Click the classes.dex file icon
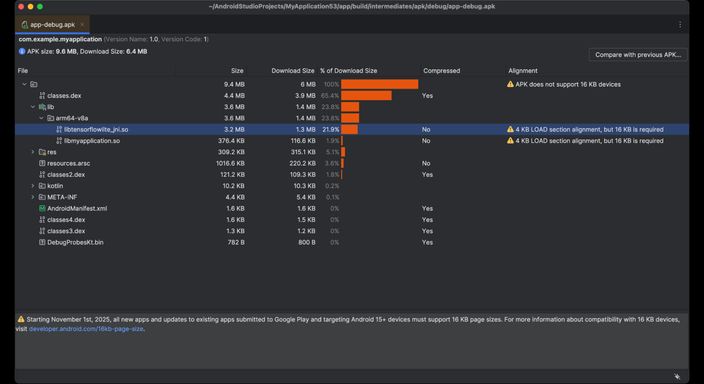 coord(42,96)
